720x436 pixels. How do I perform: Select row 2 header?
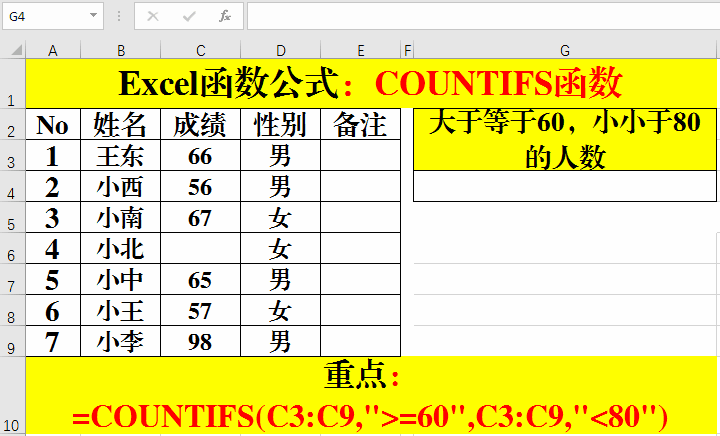tap(12, 124)
